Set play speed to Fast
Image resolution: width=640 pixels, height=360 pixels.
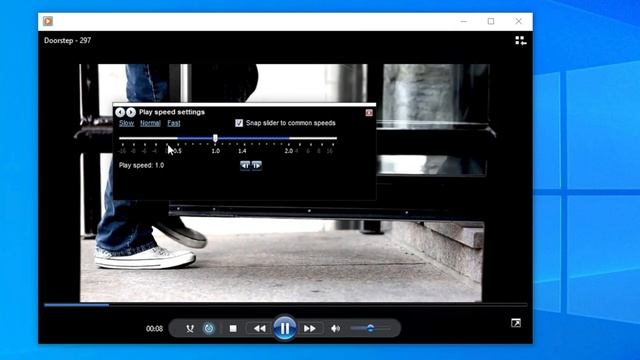(x=173, y=123)
